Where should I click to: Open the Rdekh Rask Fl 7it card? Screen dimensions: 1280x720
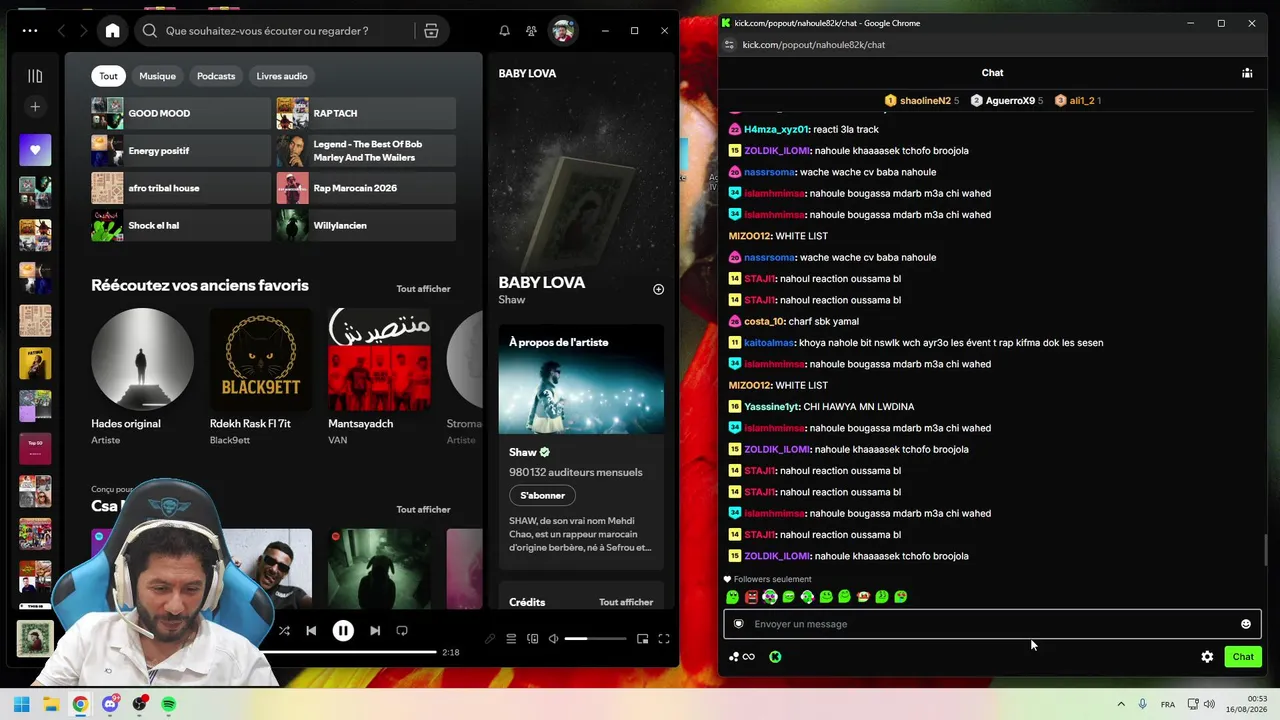pos(260,376)
